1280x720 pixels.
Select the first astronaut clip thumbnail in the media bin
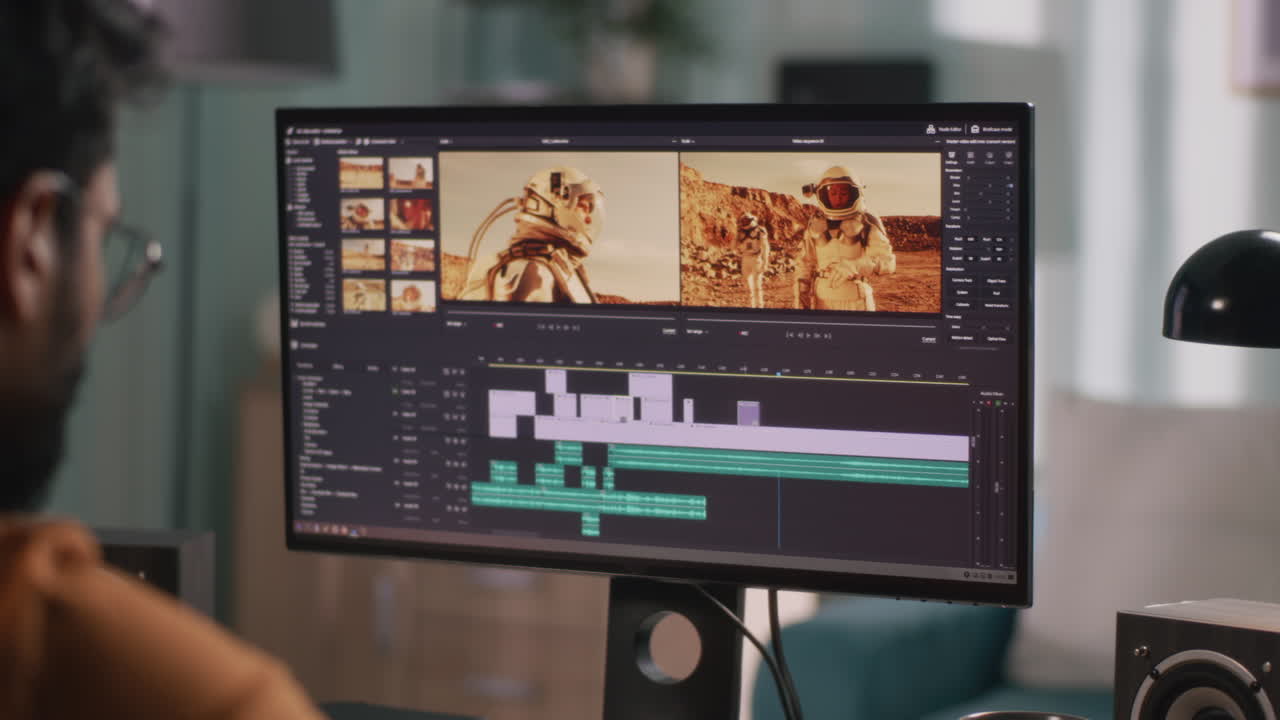tap(360, 174)
